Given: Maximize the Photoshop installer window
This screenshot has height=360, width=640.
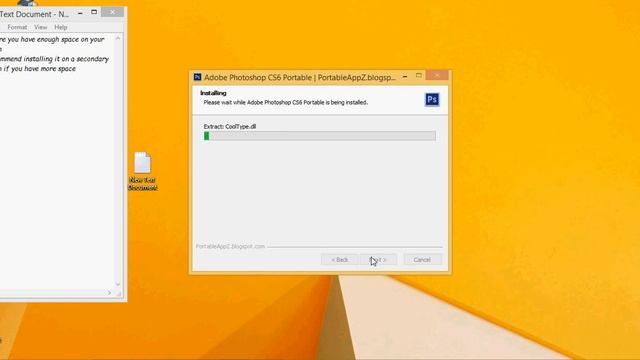Looking at the screenshot, I should pos(418,76).
